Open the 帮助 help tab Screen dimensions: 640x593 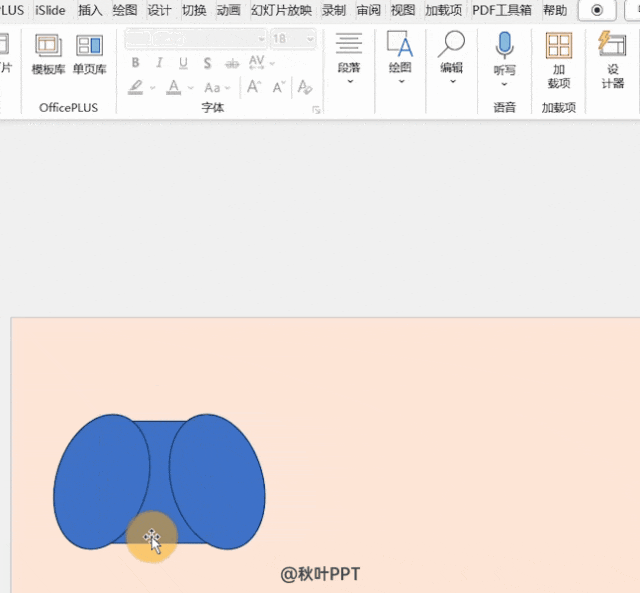click(x=554, y=10)
